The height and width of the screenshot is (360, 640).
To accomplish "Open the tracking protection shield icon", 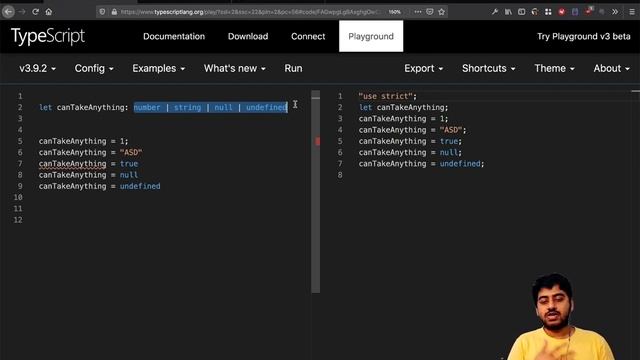I will click(102, 12).
